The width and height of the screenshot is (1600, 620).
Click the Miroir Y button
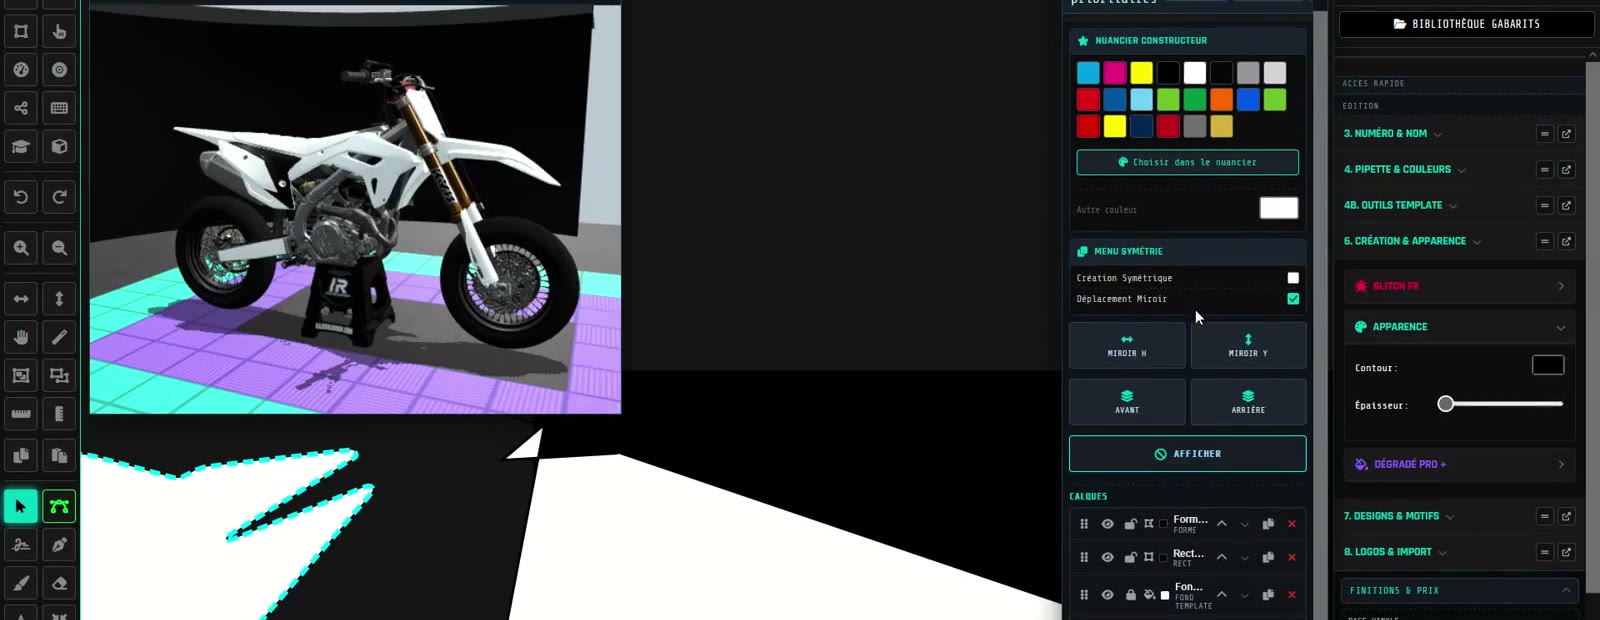click(x=1248, y=345)
